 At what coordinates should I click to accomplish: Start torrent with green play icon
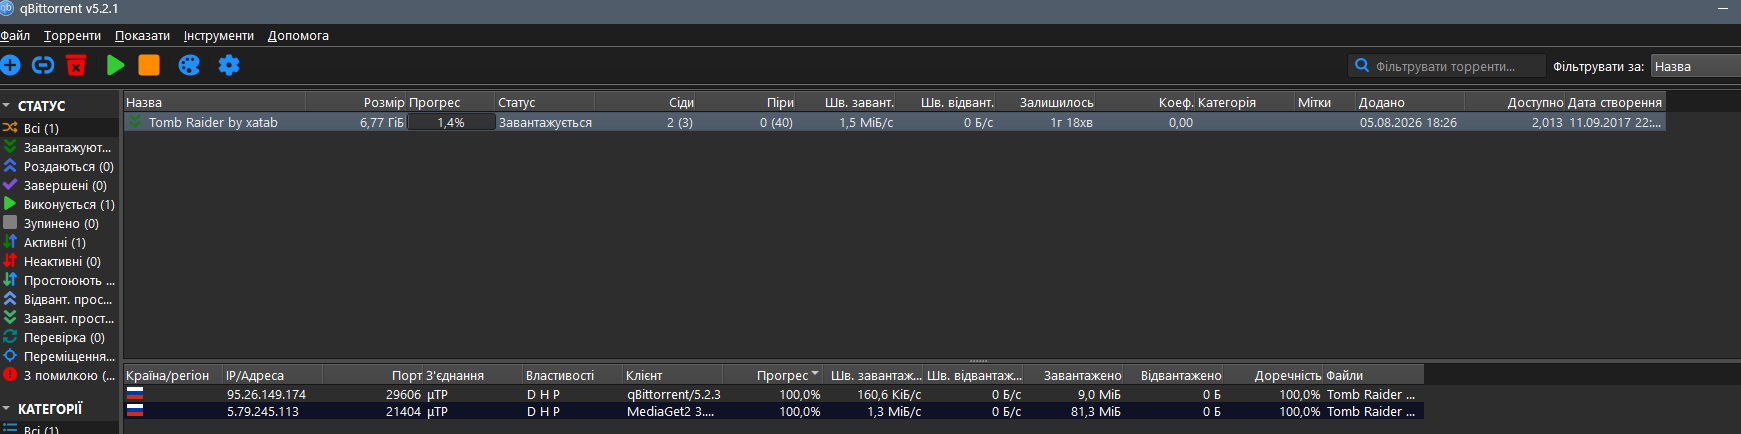[116, 65]
